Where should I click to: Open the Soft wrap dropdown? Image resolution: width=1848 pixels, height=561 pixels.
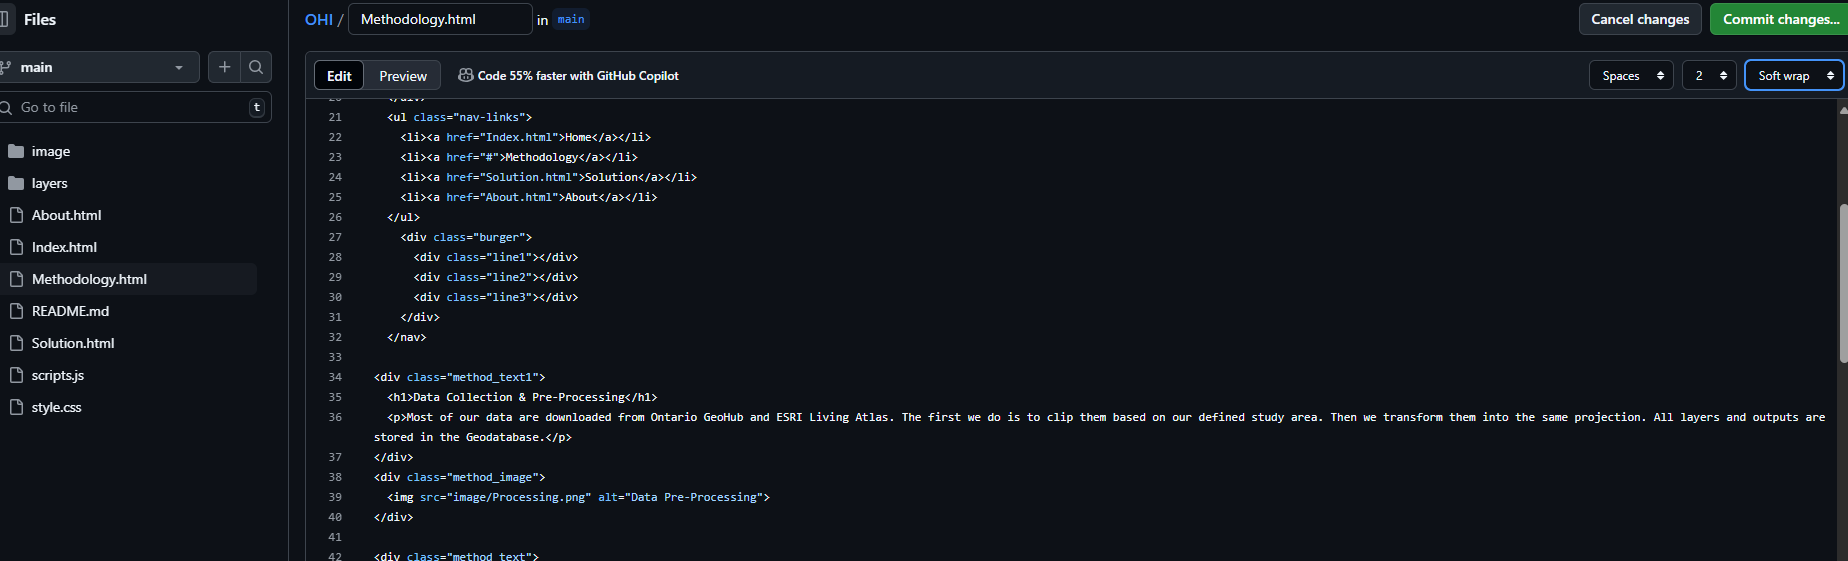tap(1794, 75)
